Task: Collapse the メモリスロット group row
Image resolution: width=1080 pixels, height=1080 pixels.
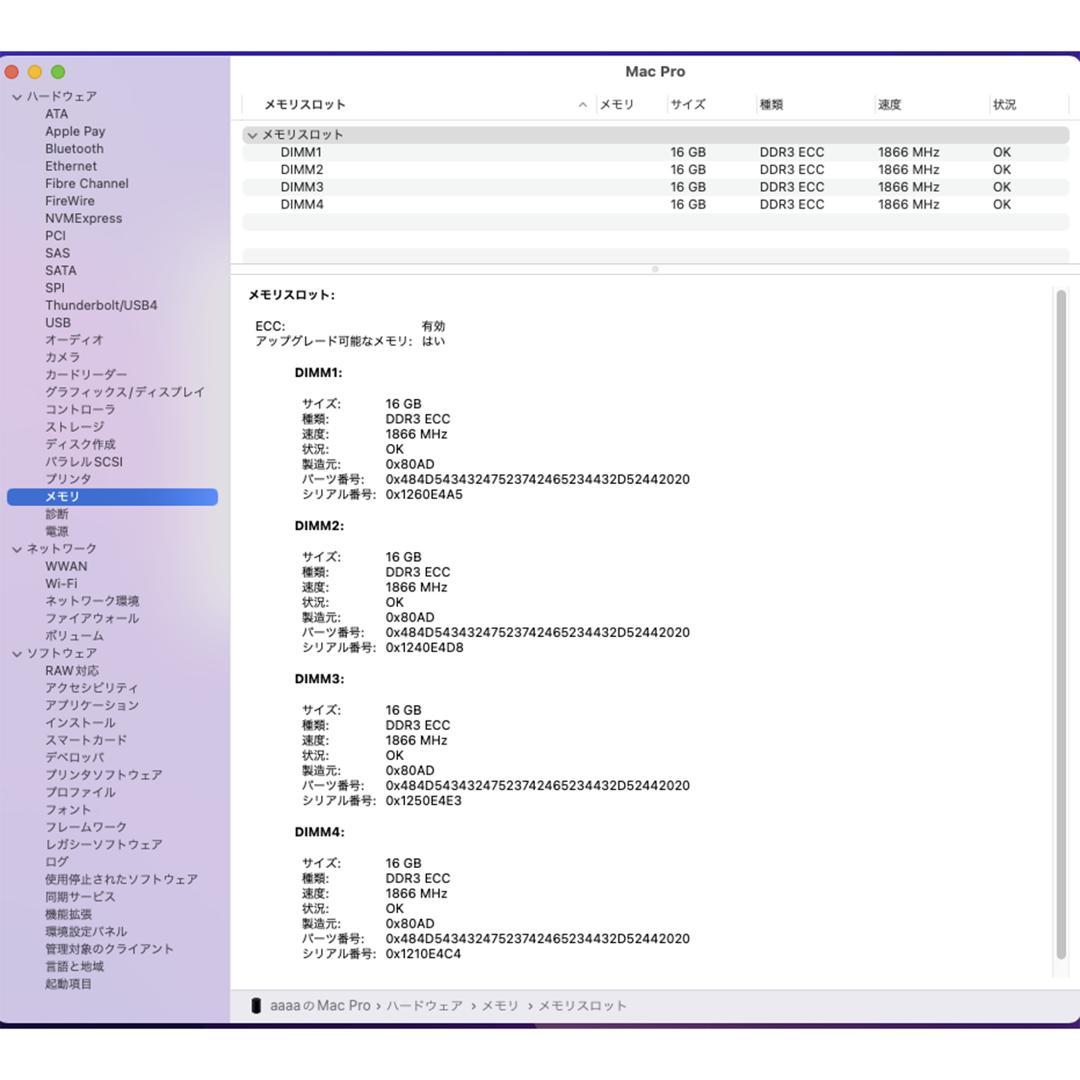Action: [x=252, y=135]
